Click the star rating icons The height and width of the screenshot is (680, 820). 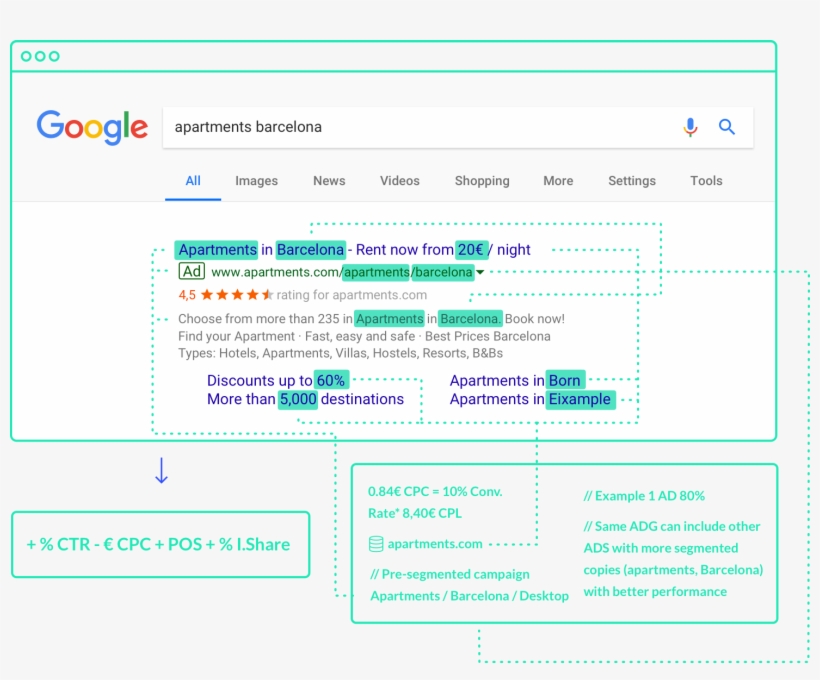pyautogui.click(x=236, y=295)
